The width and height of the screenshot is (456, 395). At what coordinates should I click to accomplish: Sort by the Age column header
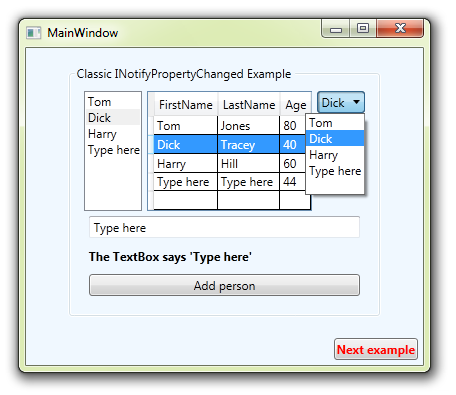pos(295,105)
